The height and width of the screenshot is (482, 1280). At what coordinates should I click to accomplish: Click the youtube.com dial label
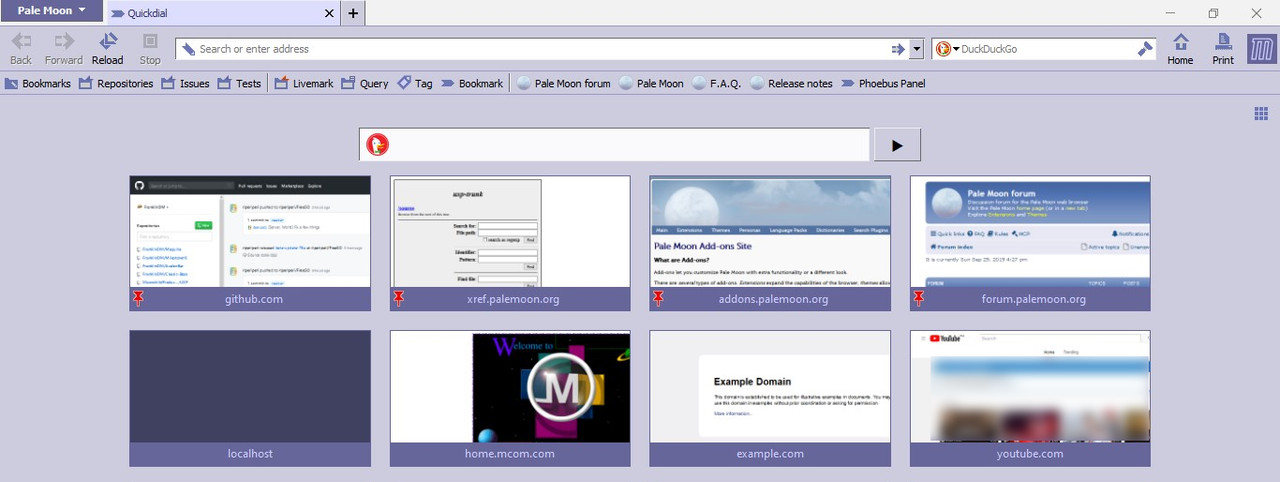[x=1030, y=454]
